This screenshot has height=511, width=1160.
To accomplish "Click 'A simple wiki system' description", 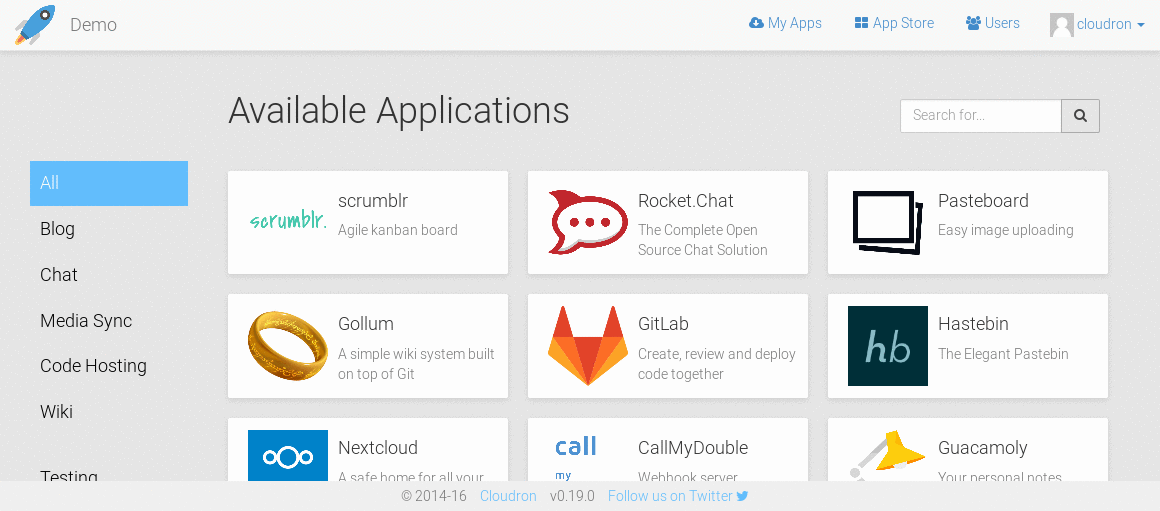I will 417,364.
